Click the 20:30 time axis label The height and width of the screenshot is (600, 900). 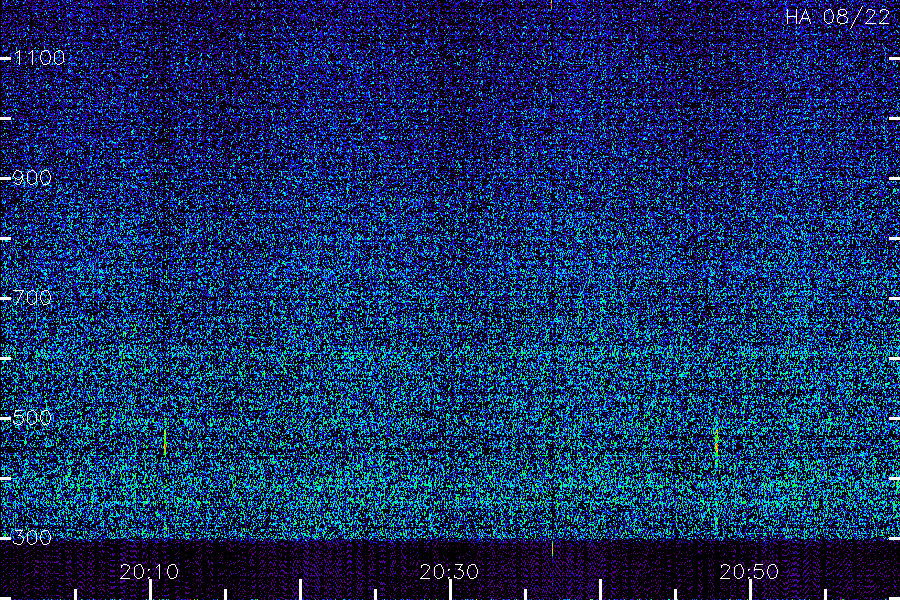tap(449, 571)
